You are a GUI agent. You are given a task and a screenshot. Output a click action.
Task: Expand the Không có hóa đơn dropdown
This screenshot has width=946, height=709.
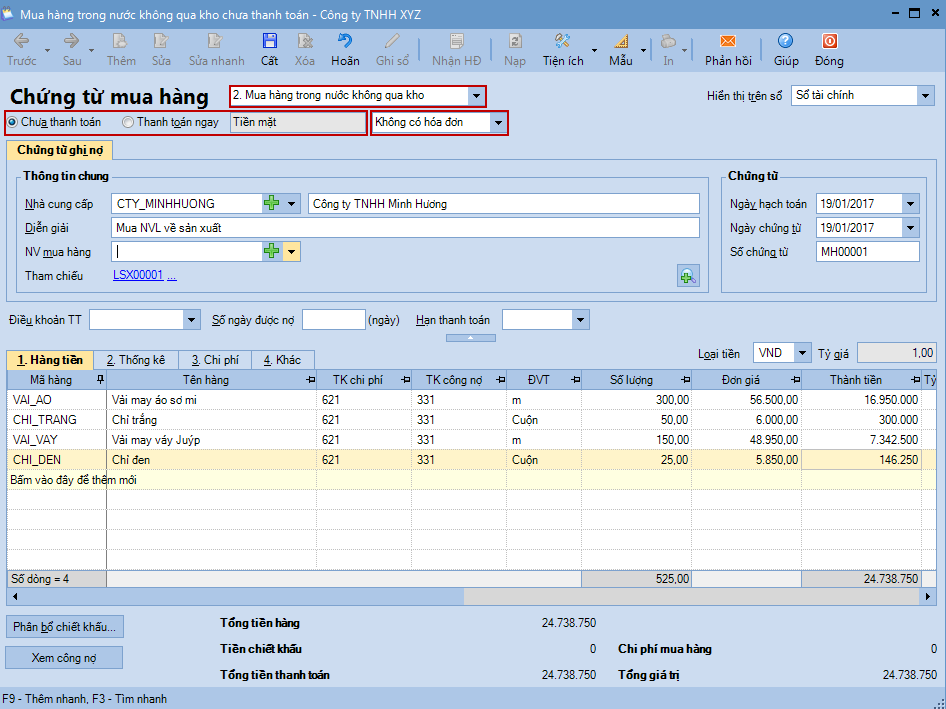click(497, 122)
